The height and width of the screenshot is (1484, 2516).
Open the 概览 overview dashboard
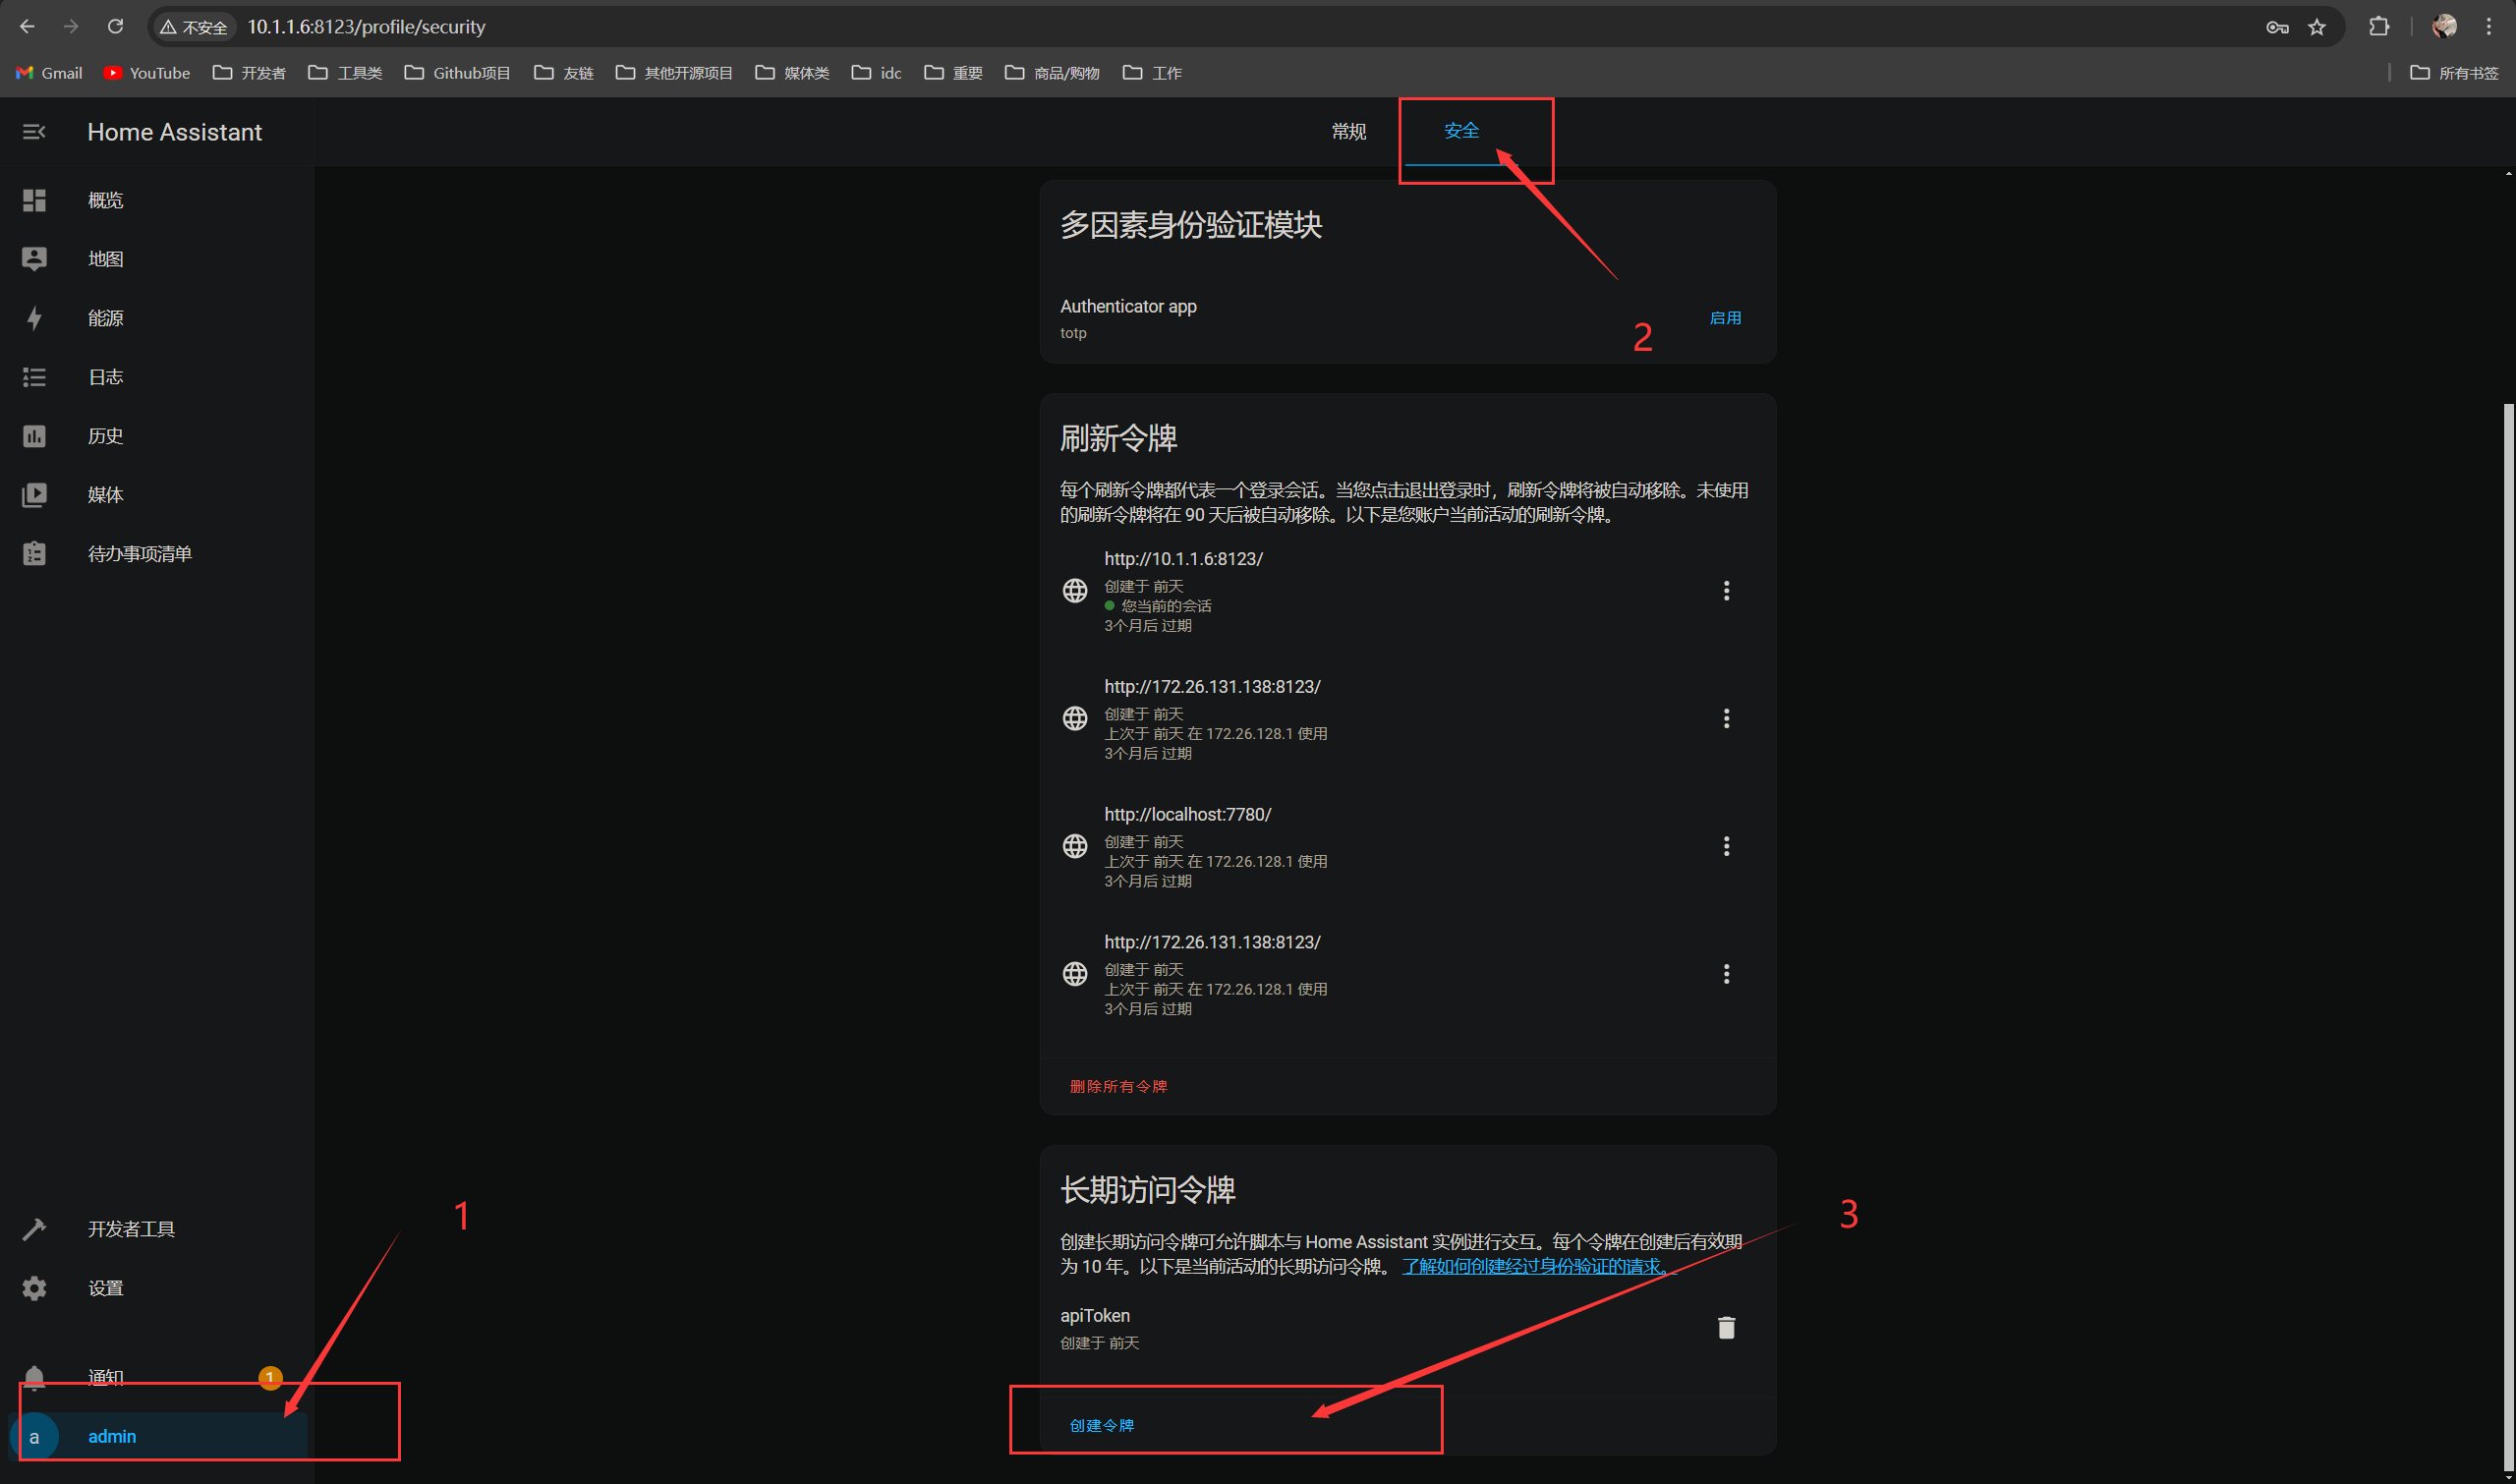point(105,200)
